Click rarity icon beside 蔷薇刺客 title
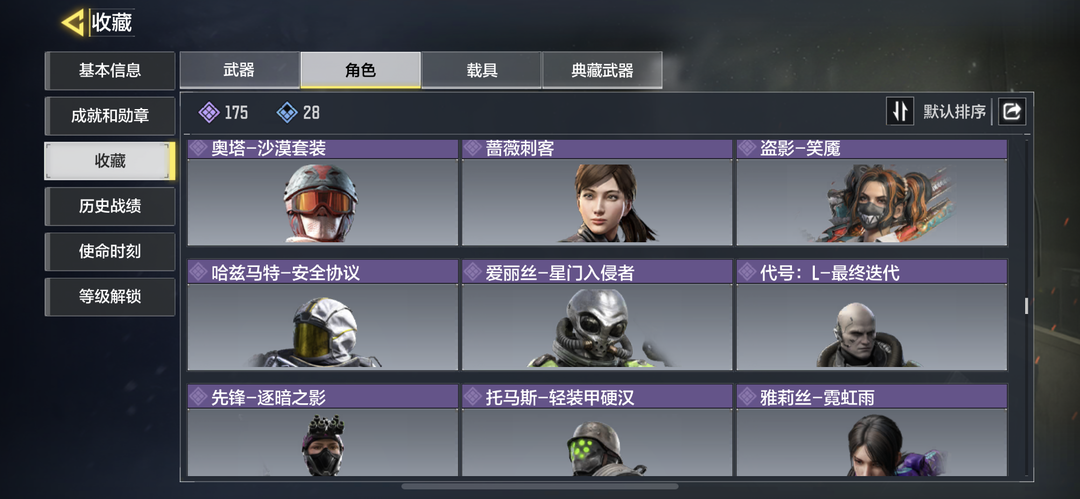This screenshot has width=1080, height=499. pos(472,148)
